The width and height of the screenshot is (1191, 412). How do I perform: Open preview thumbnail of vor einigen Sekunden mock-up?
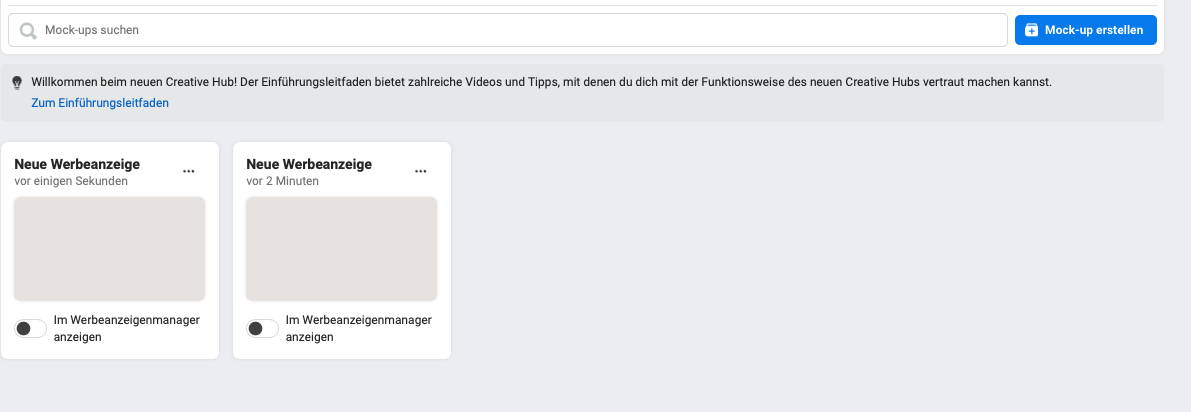click(x=110, y=249)
